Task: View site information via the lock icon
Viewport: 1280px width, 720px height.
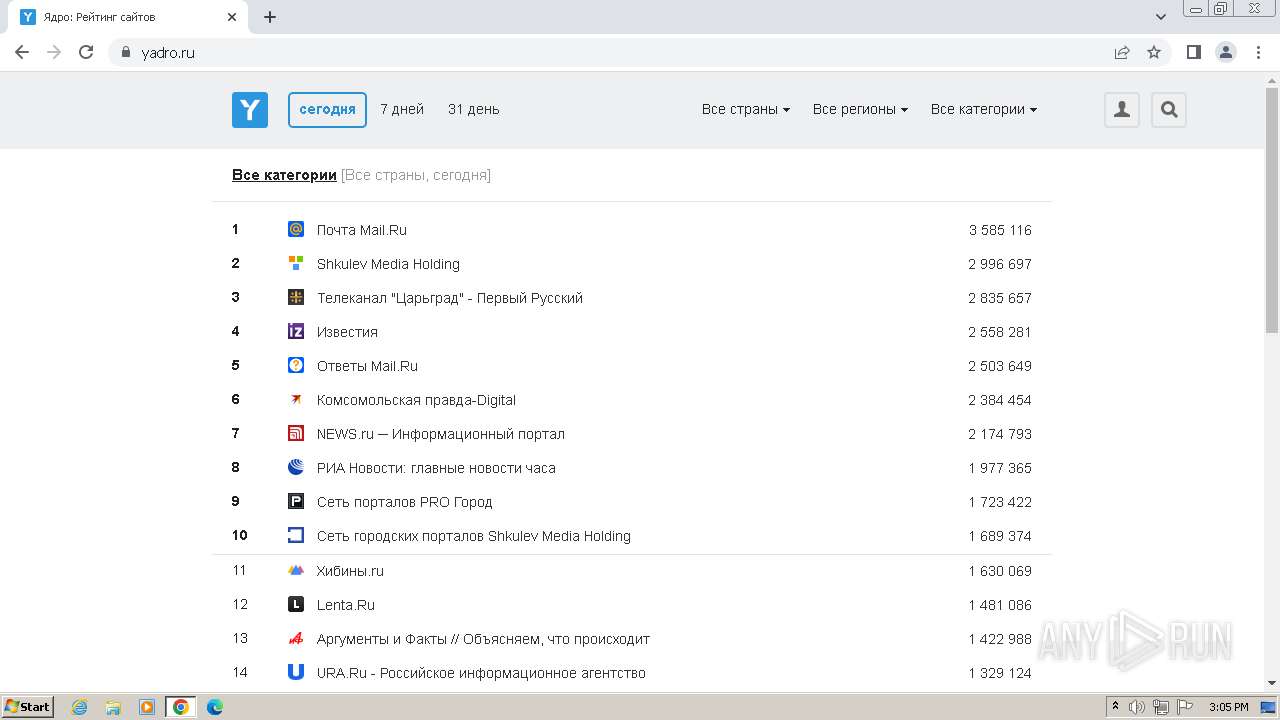Action: 125,52
